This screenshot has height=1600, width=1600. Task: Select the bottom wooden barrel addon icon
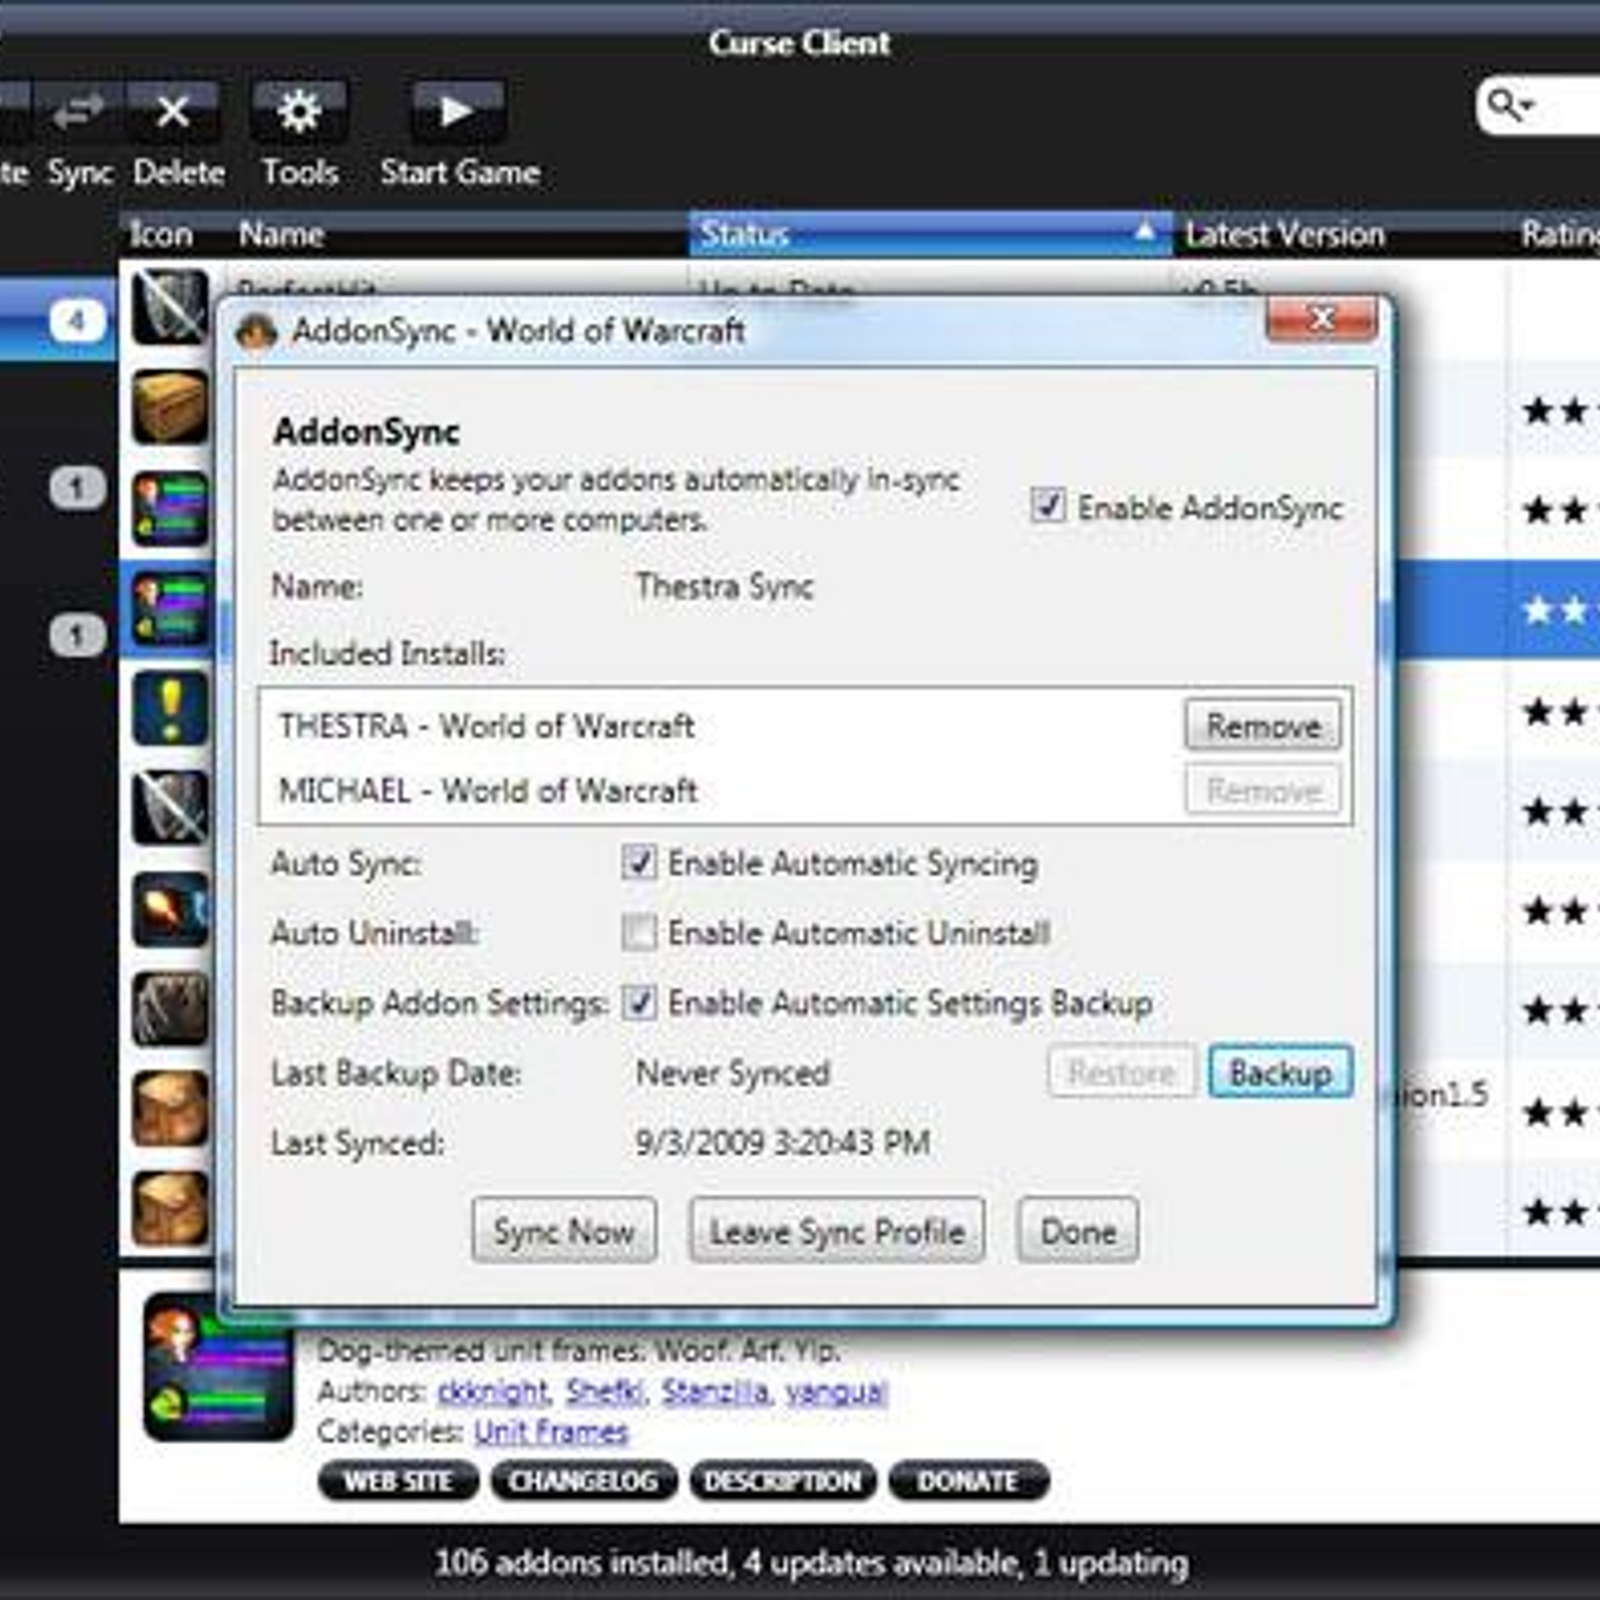[170, 1209]
